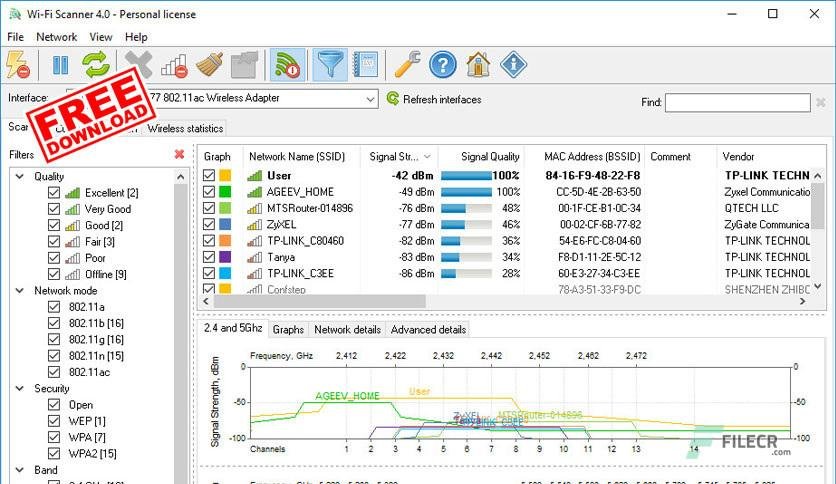Collapse the Network mode filter group

pyautogui.click(x=20, y=291)
